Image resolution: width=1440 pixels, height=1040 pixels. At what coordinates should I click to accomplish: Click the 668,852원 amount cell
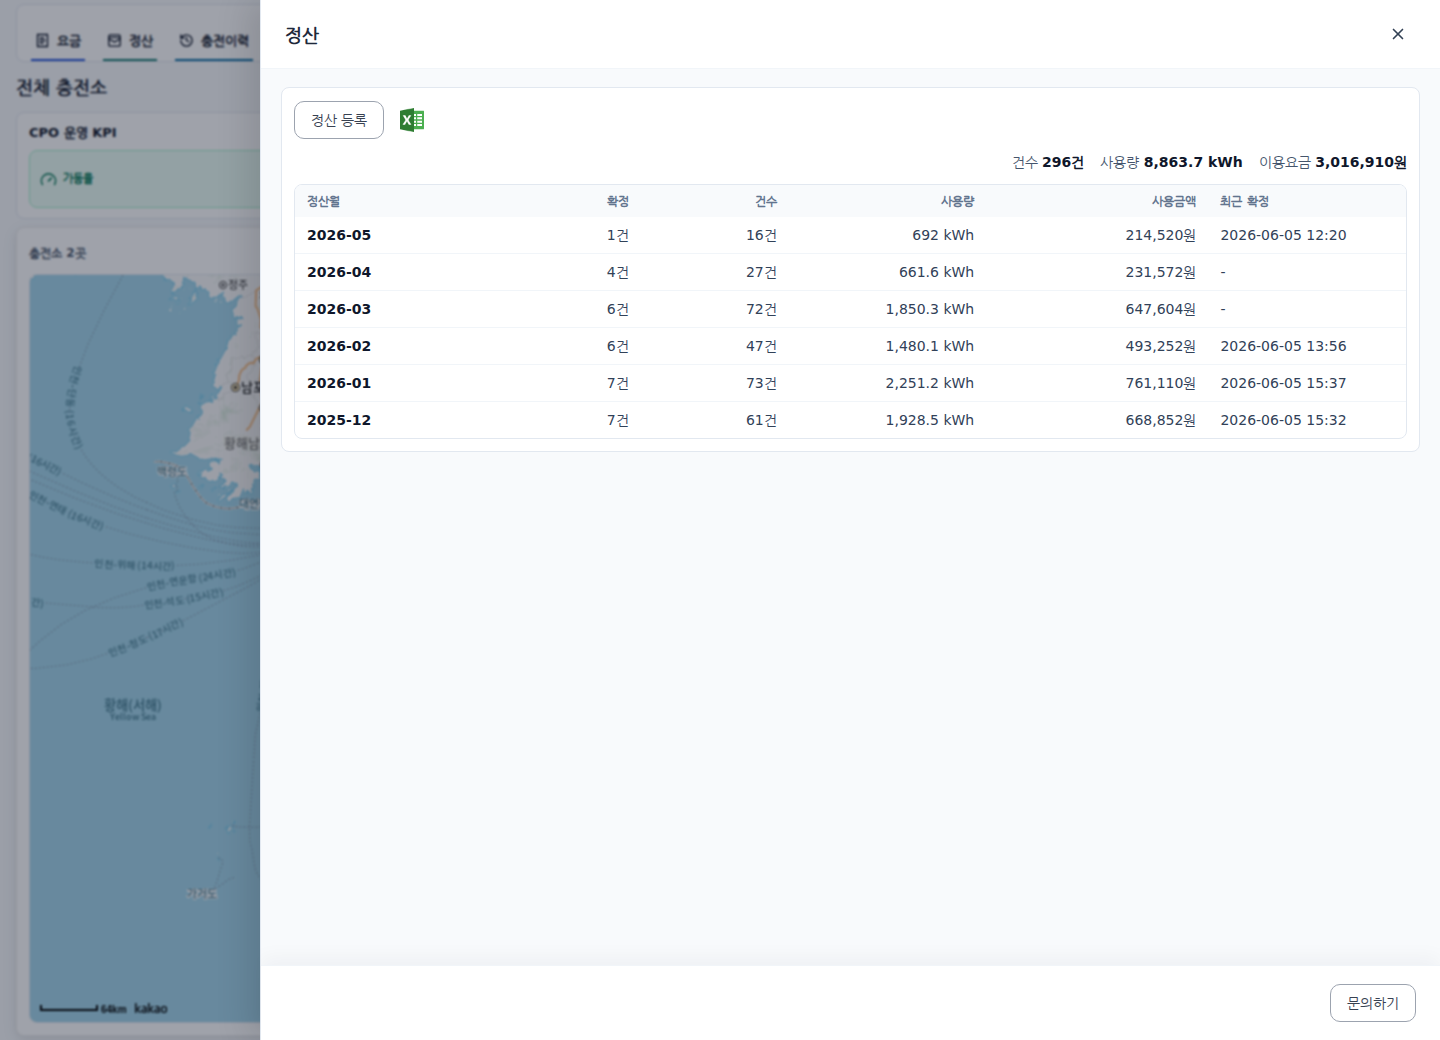(1161, 420)
